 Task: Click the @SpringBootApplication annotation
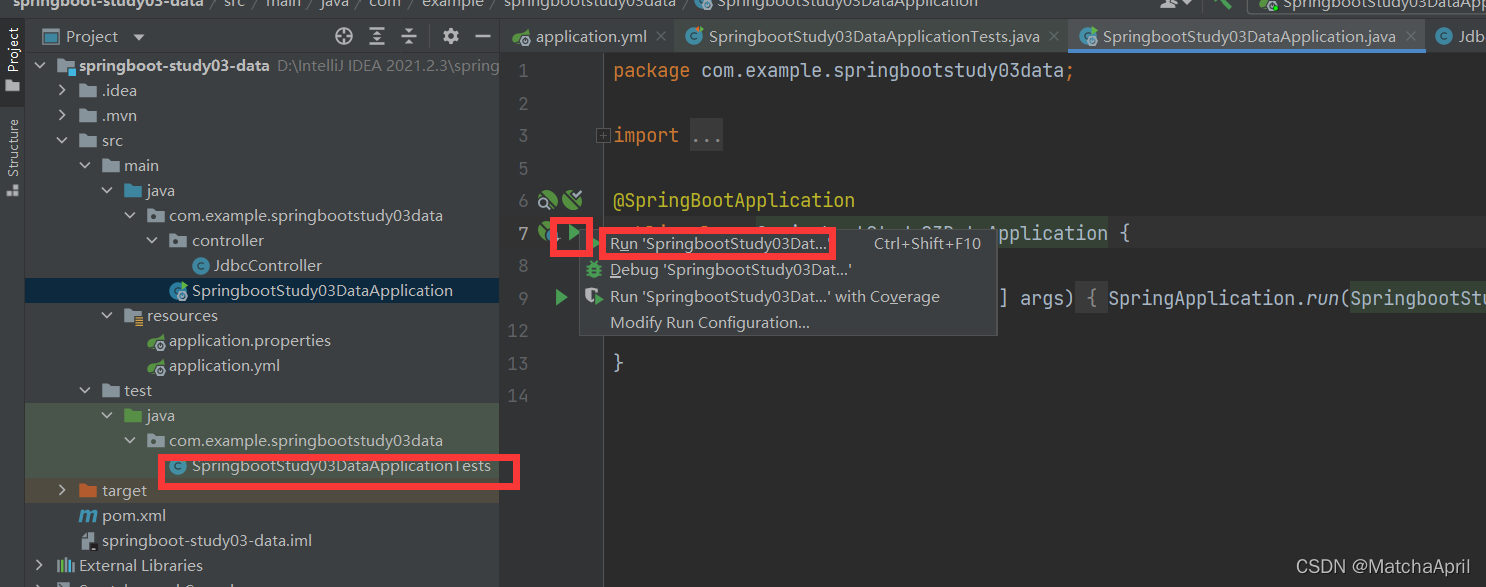point(734,200)
